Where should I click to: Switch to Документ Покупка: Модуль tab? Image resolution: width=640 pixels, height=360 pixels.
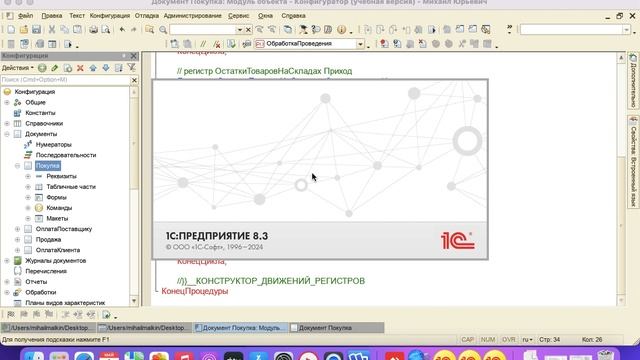coord(240,328)
